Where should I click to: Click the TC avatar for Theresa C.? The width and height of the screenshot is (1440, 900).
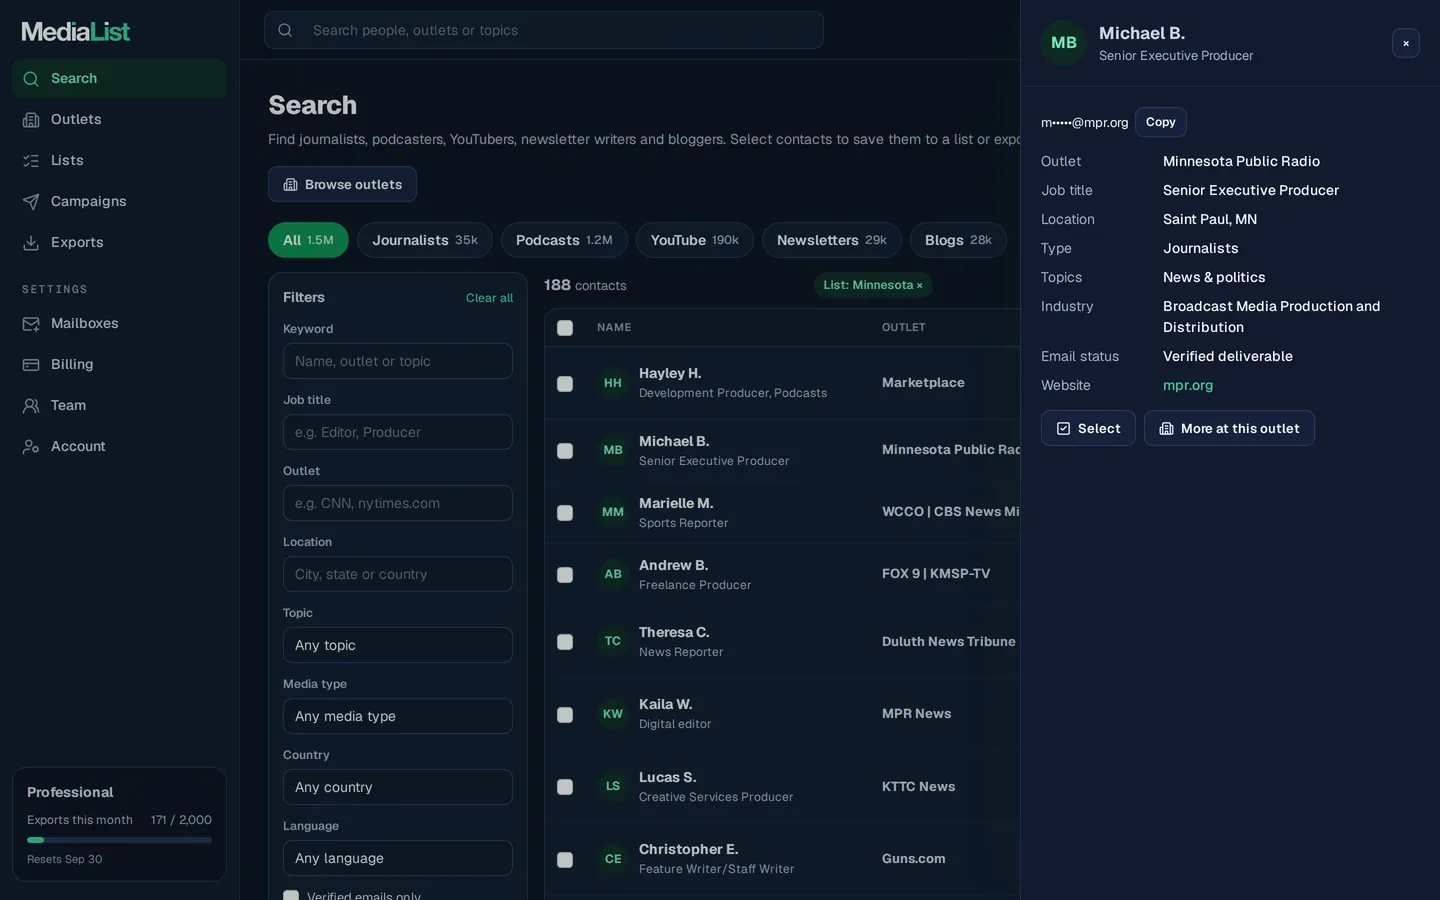pos(613,641)
